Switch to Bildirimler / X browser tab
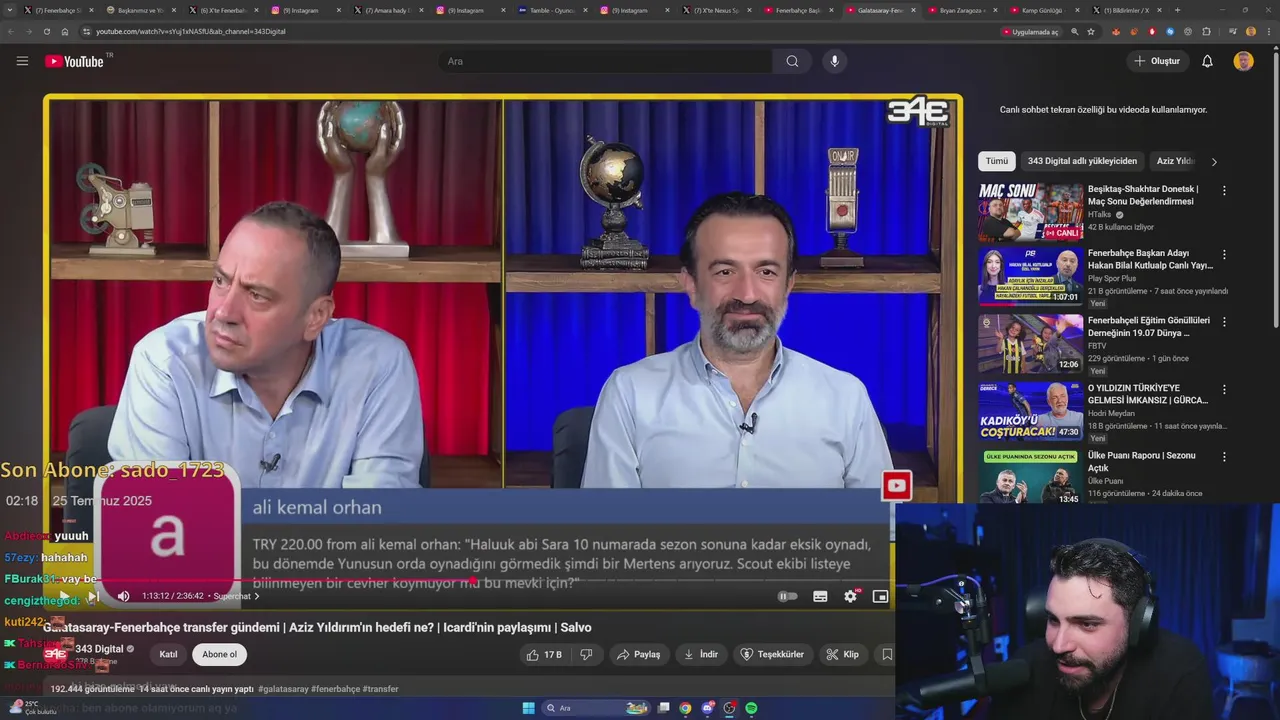The image size is (1280, 720). [x=1125, y=10]
